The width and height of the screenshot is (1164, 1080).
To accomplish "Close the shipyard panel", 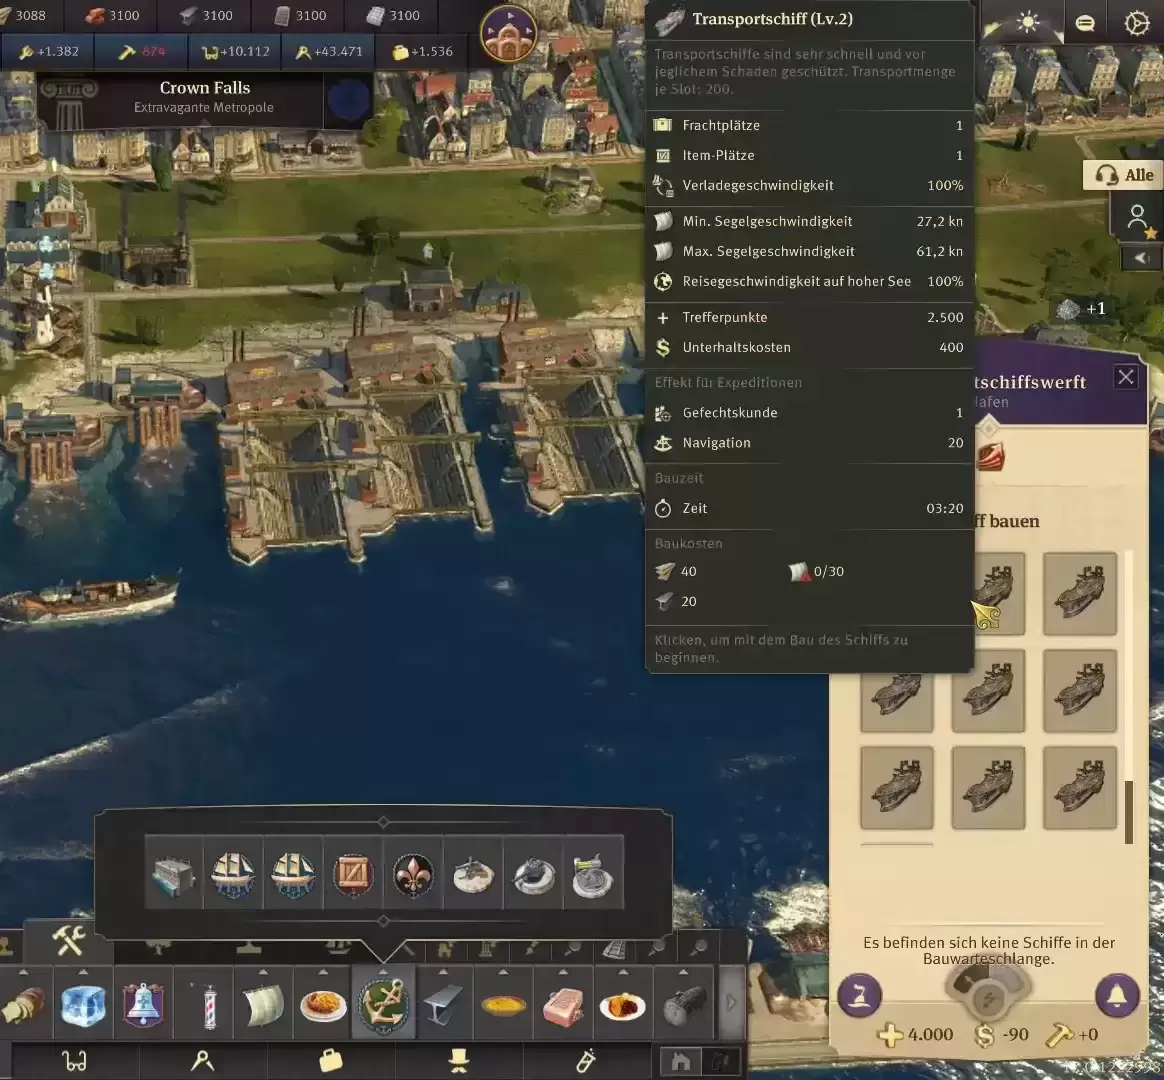I will pos(1126,377).
